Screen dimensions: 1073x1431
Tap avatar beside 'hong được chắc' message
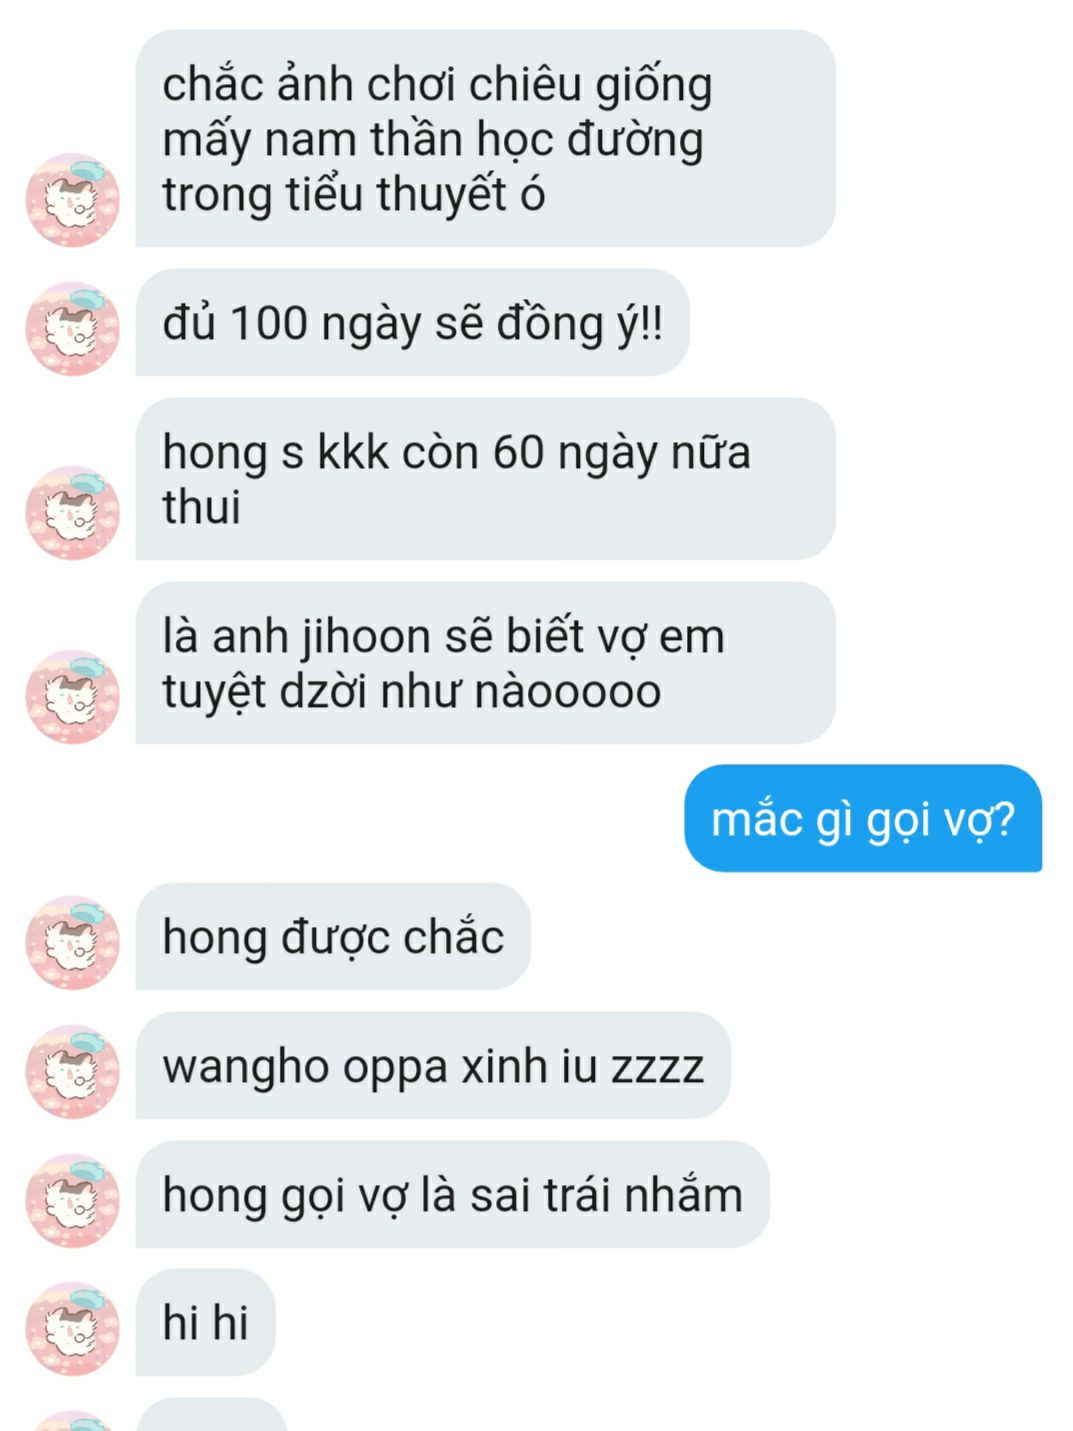(72, 942)
